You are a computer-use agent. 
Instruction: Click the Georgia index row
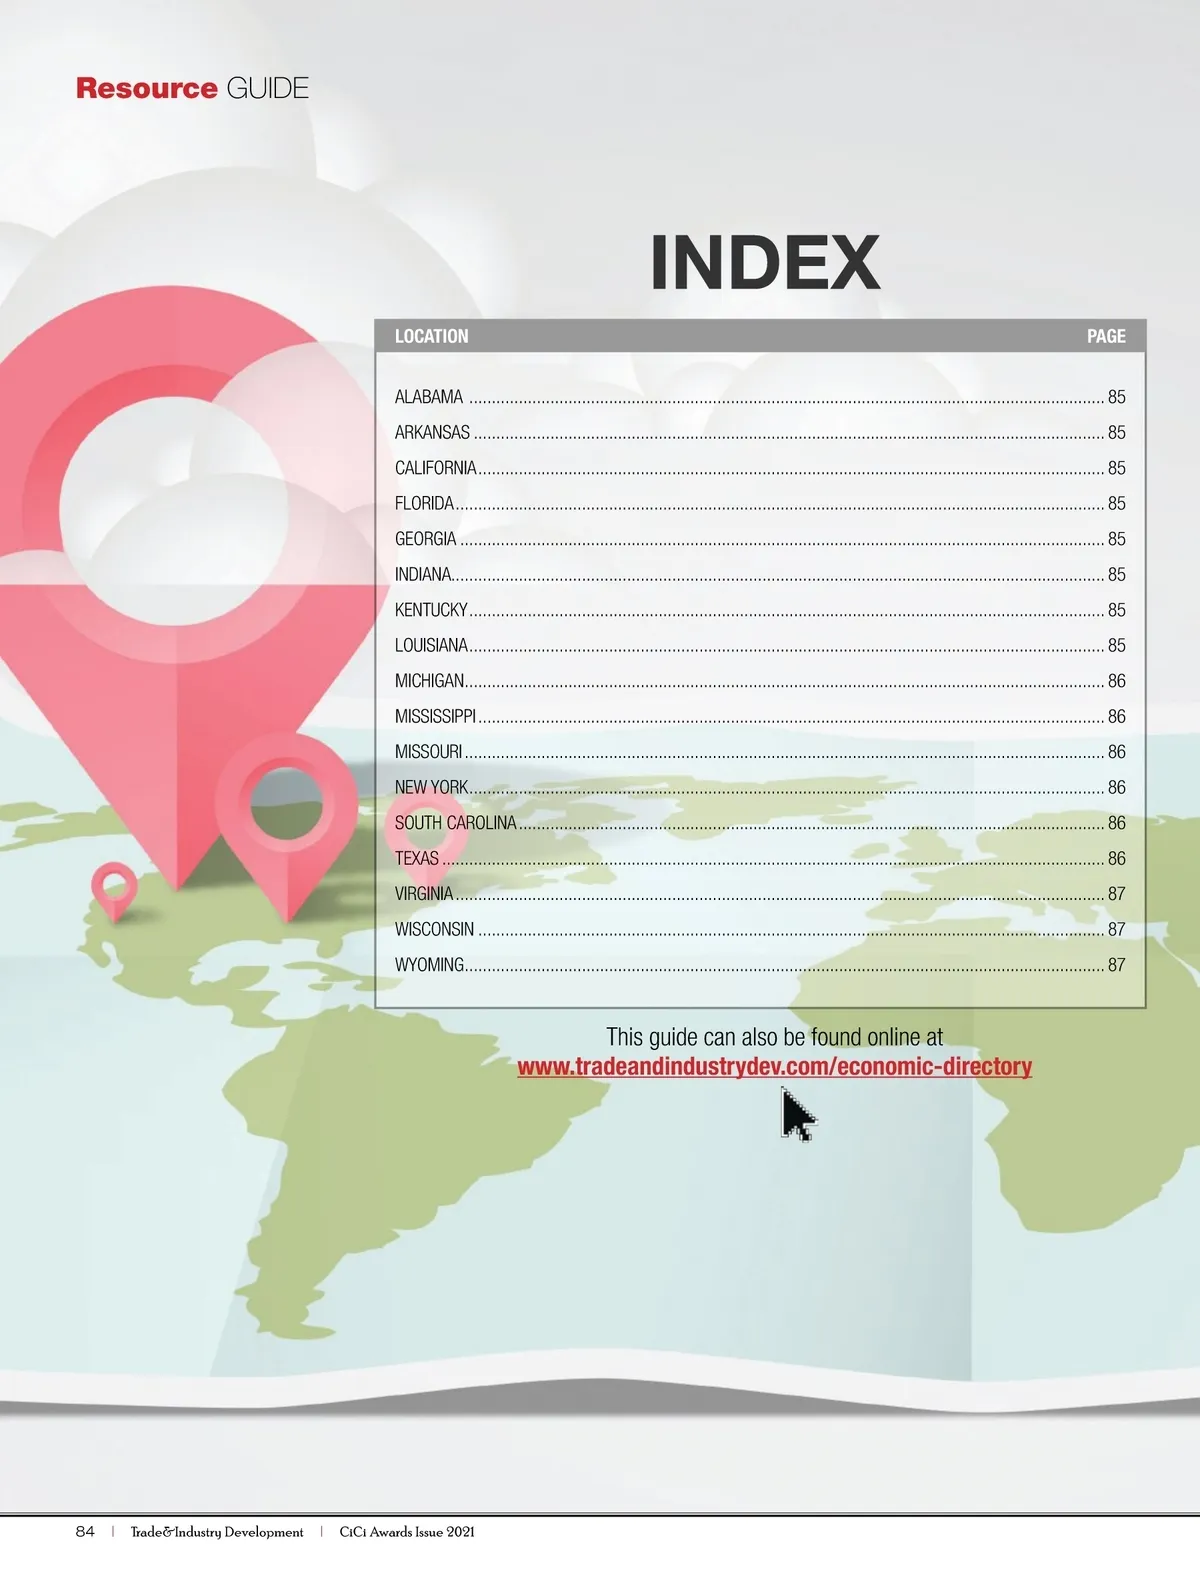426,539
